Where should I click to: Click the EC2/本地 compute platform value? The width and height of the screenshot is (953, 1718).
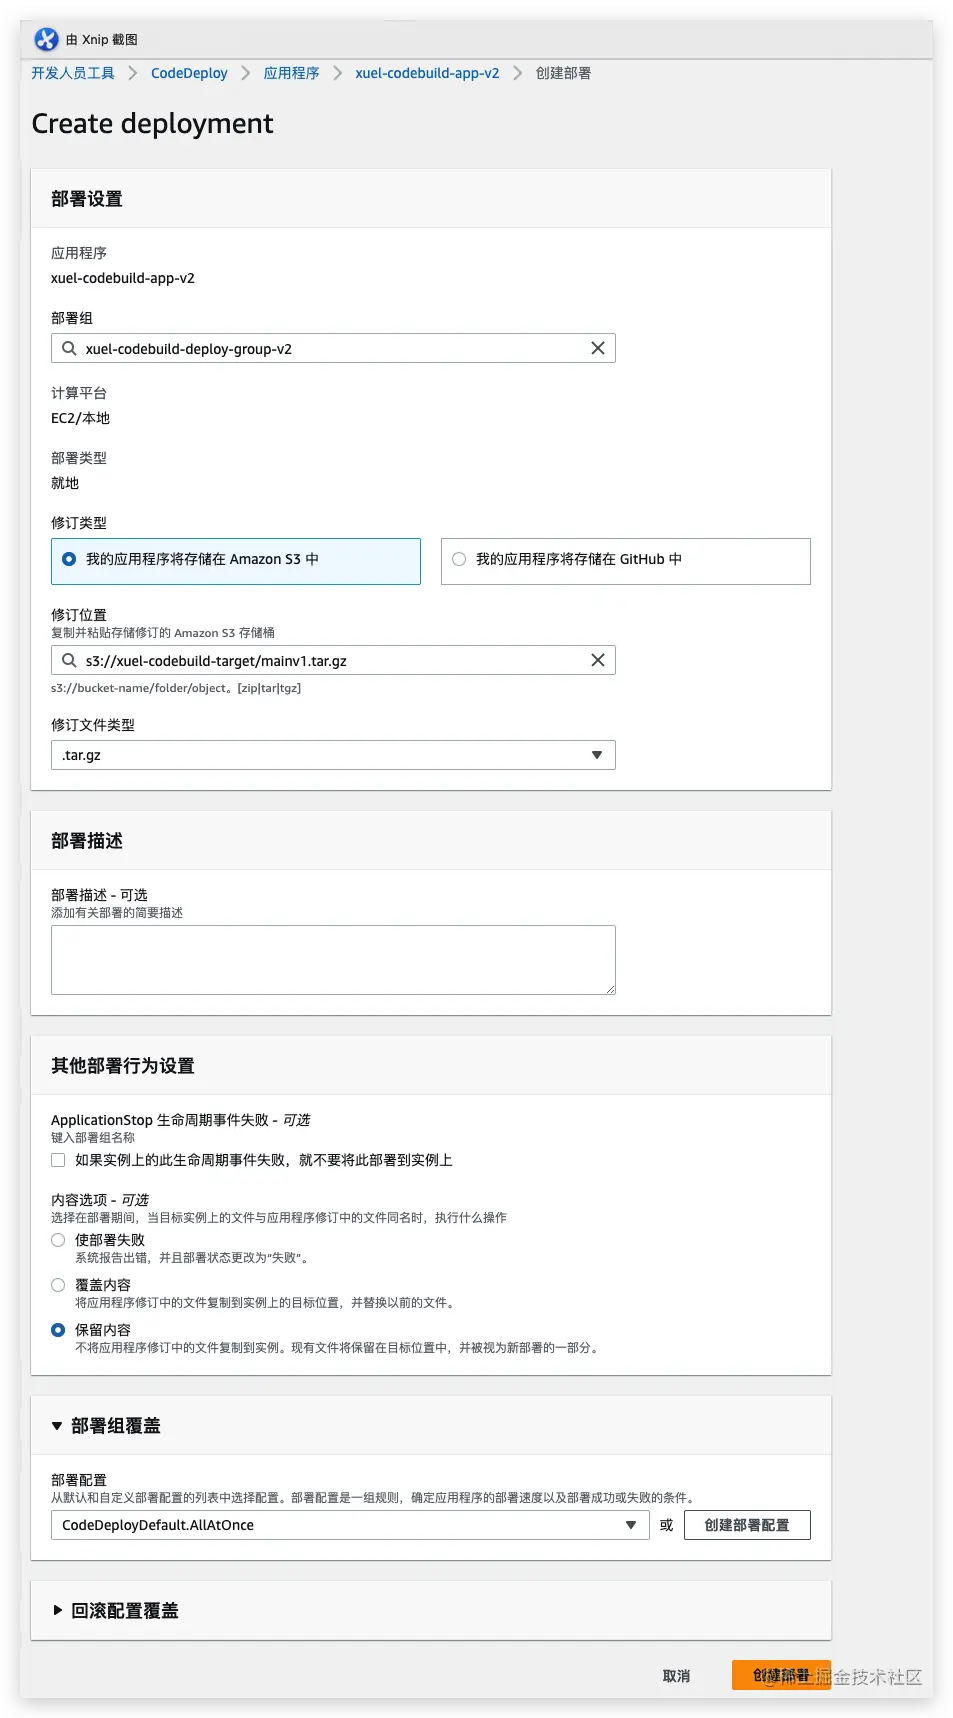coord(81,418)
